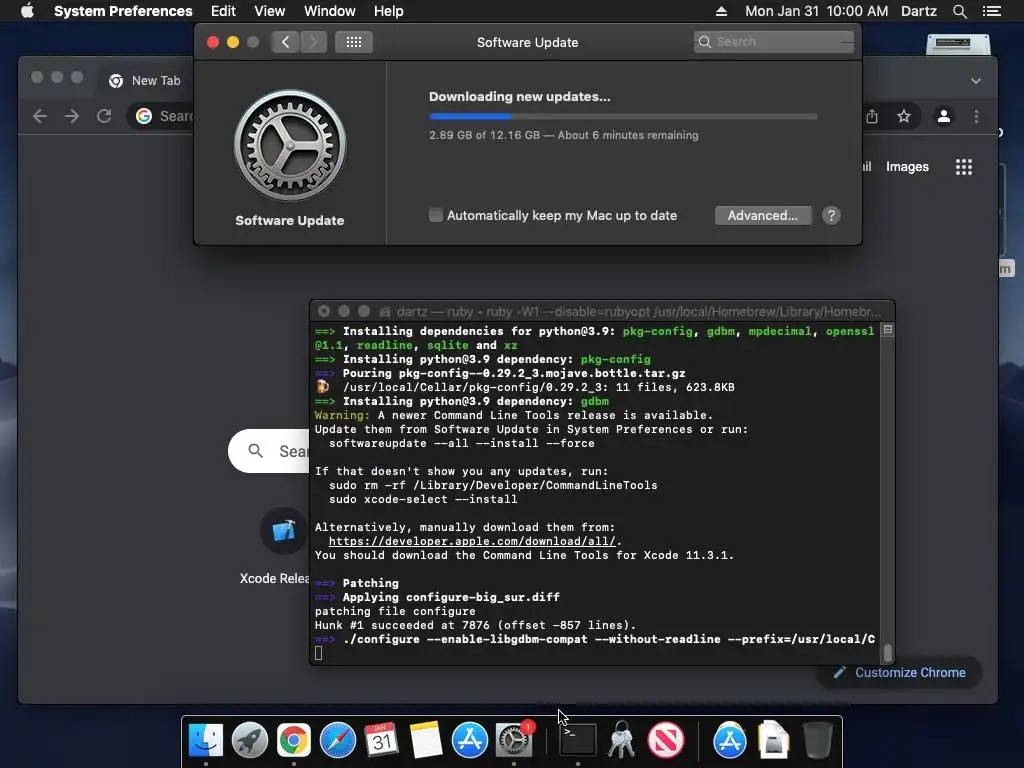Open the Chrome profile icon

(944, 116)
